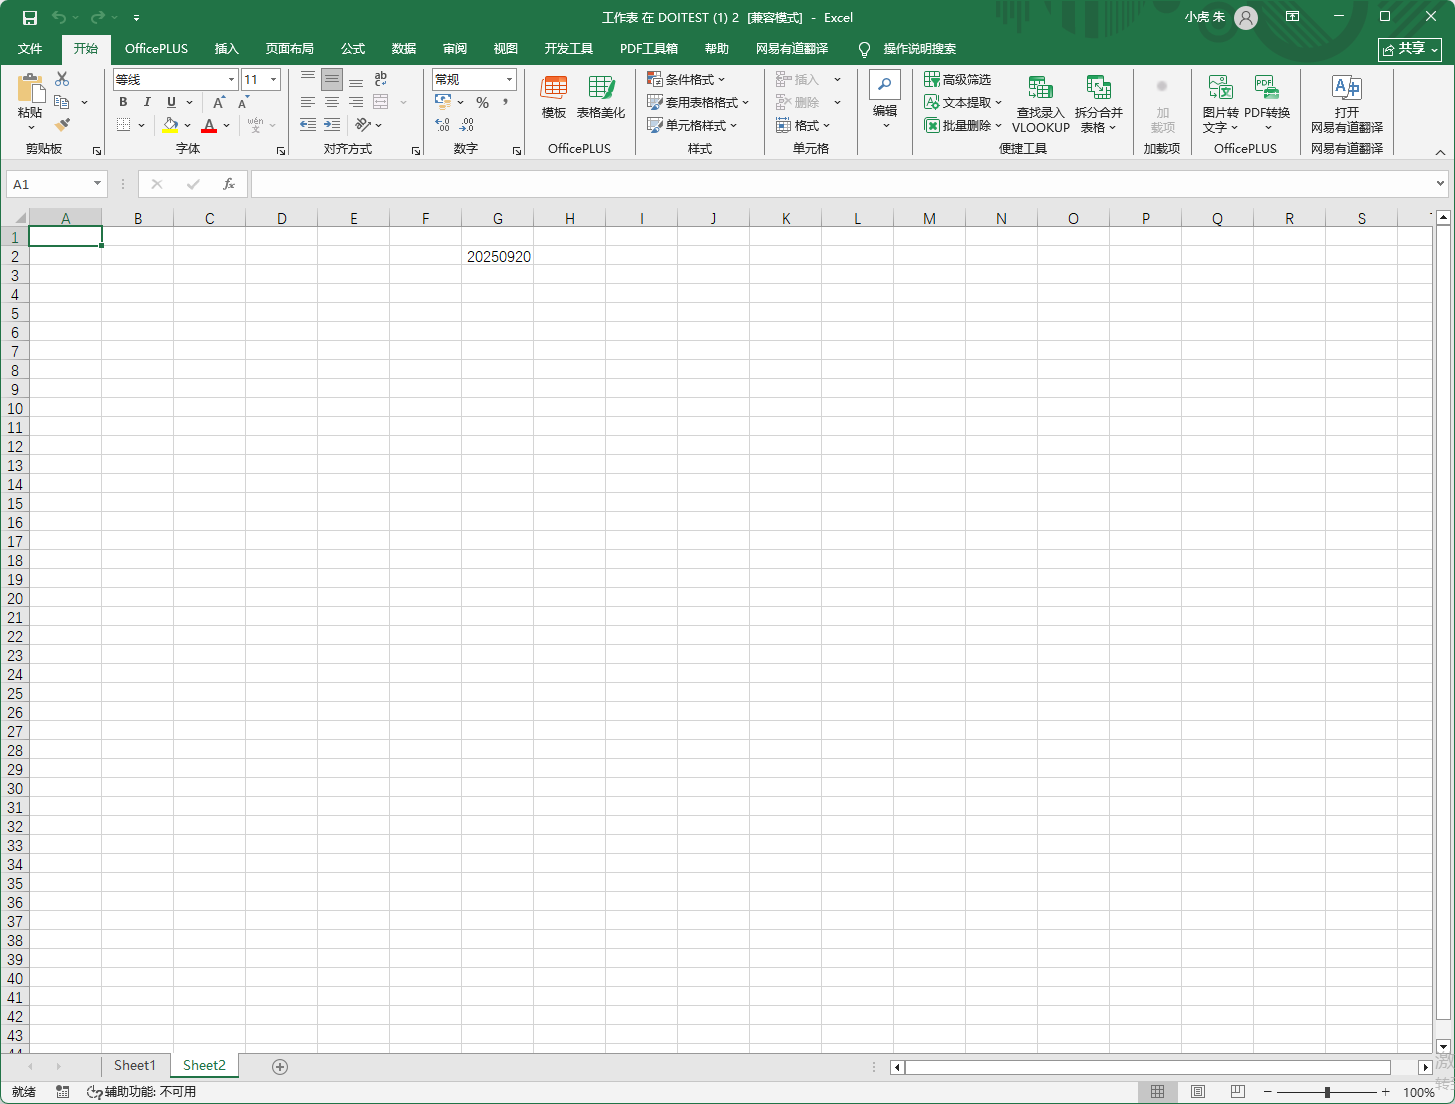Click the zoom slider handle

pyautogui.click(x=1327, y=1092)
